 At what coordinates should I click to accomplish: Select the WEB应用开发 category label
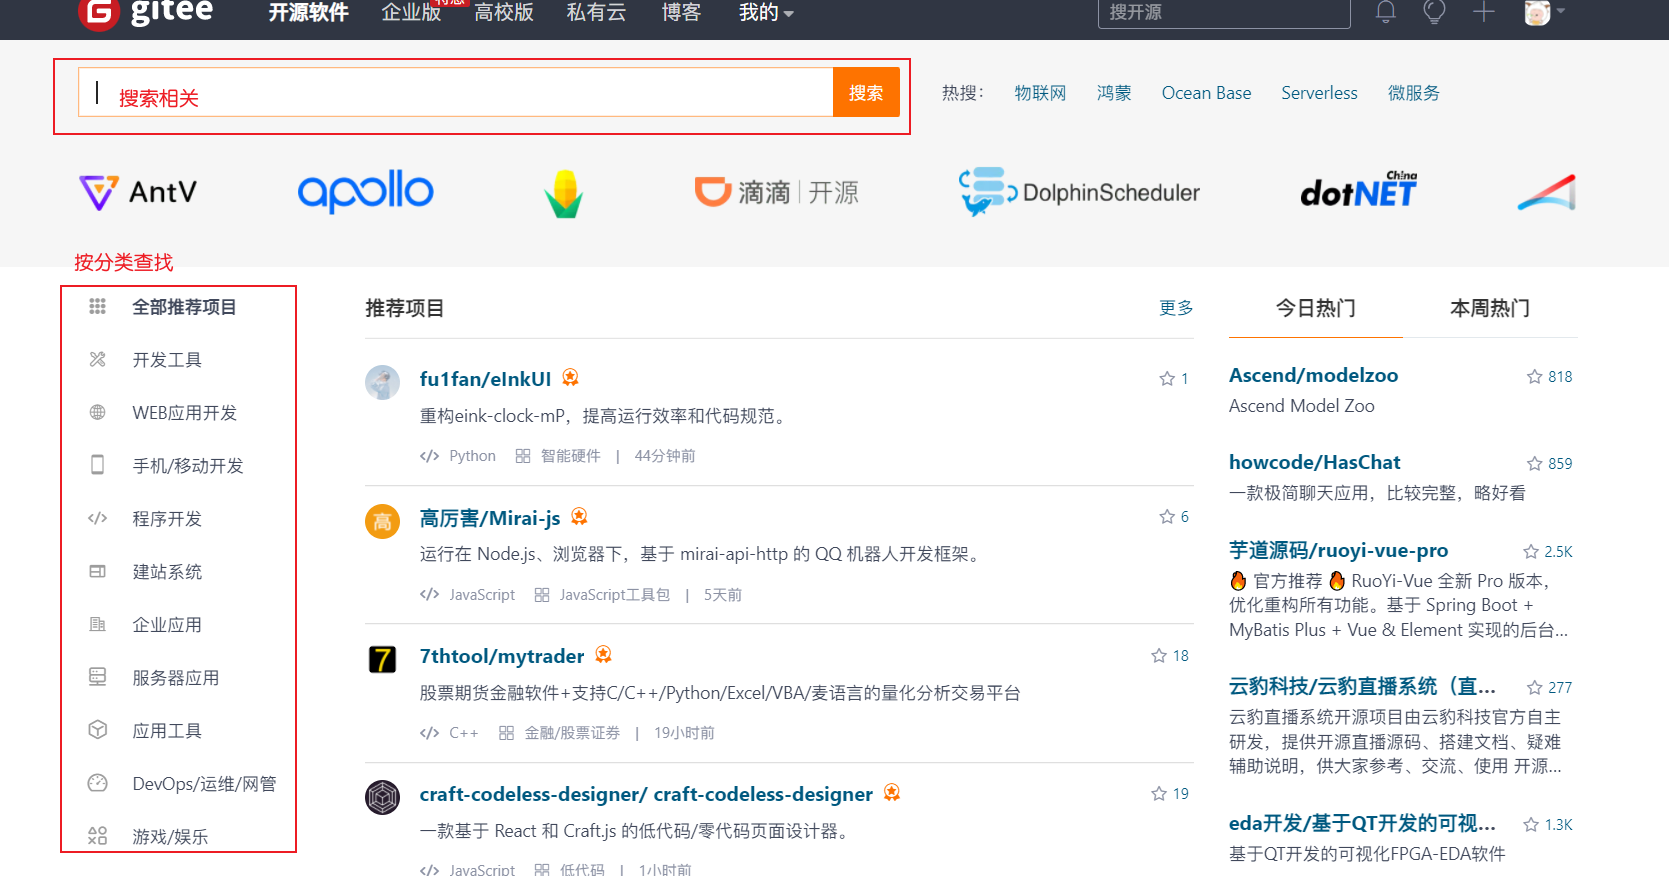tap(185, 413)
